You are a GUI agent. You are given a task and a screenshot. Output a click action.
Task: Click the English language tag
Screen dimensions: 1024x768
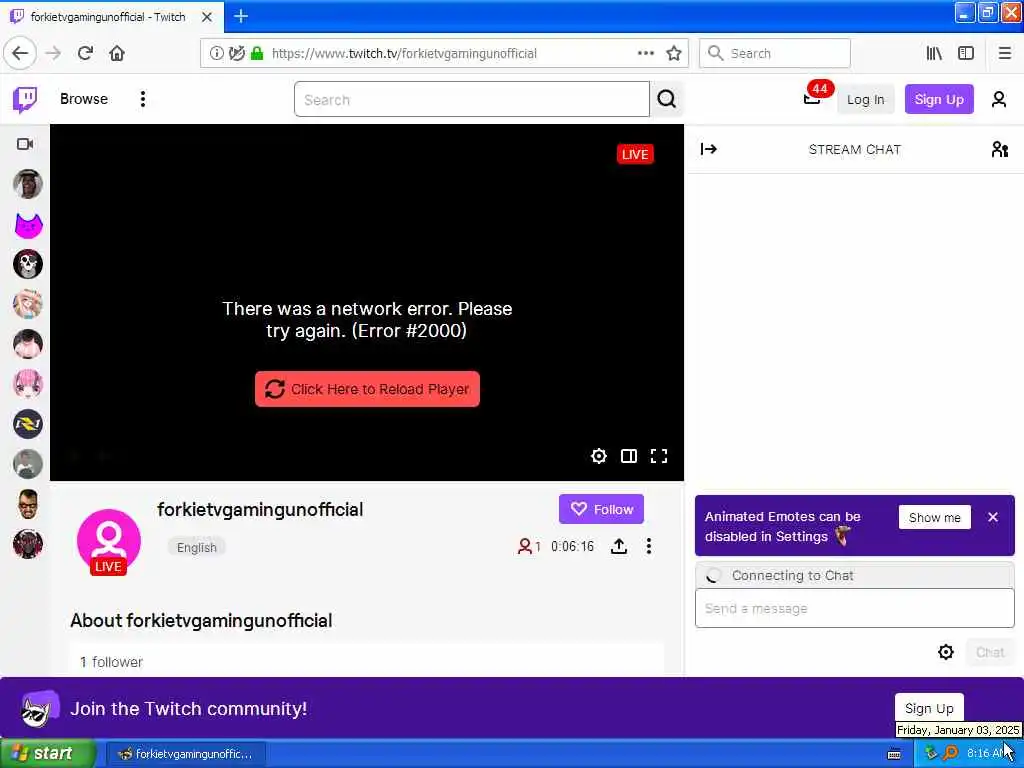tap(197, 547)
